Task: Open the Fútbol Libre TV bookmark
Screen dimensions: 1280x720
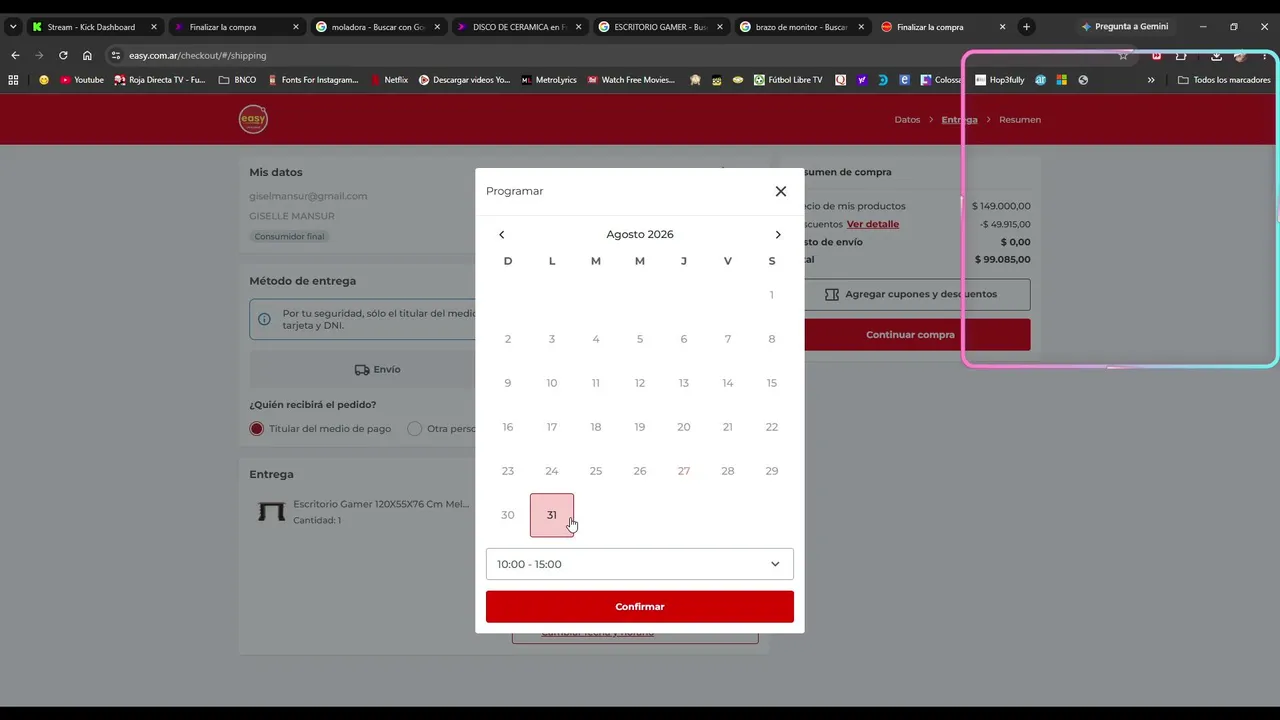Action: [x=788, y=80]
